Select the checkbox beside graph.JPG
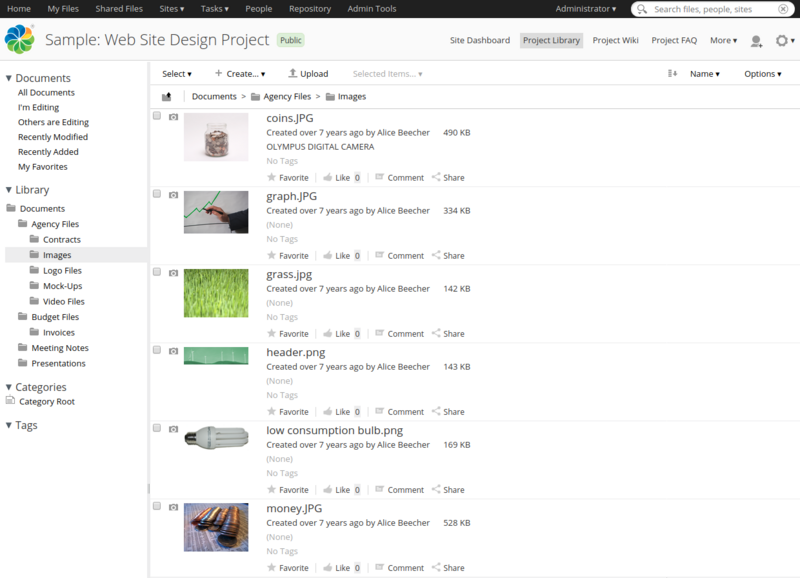 (x=154, y=192)
